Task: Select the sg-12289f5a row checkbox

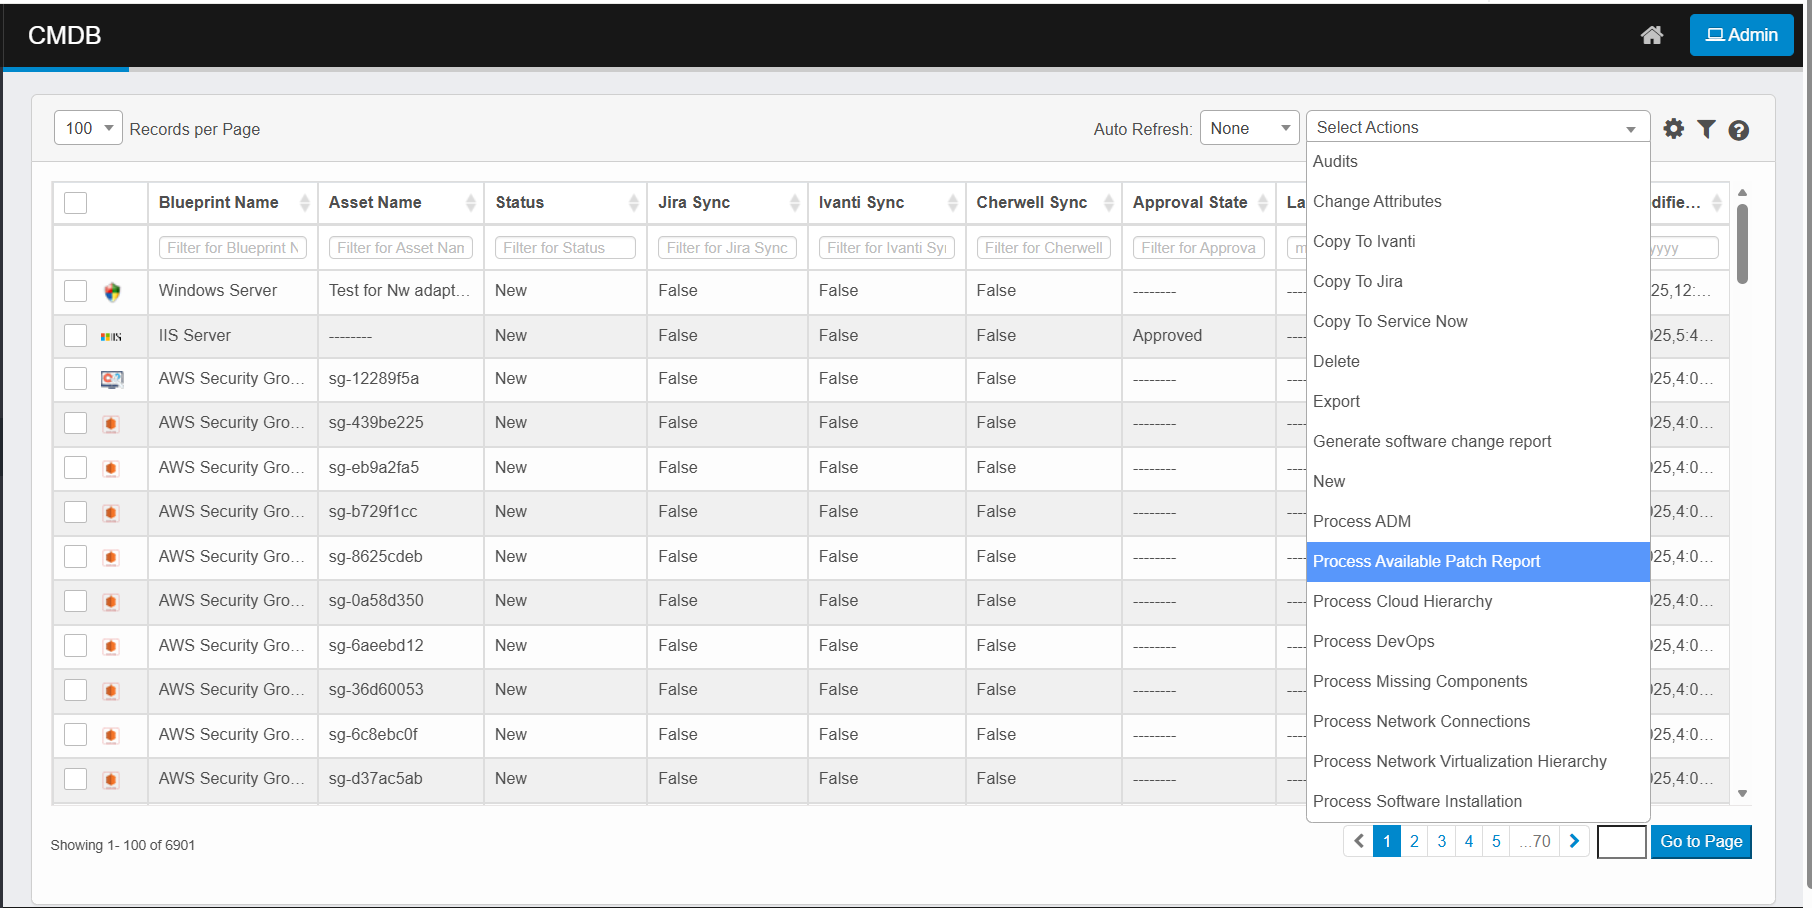Action: coord(76,379)
